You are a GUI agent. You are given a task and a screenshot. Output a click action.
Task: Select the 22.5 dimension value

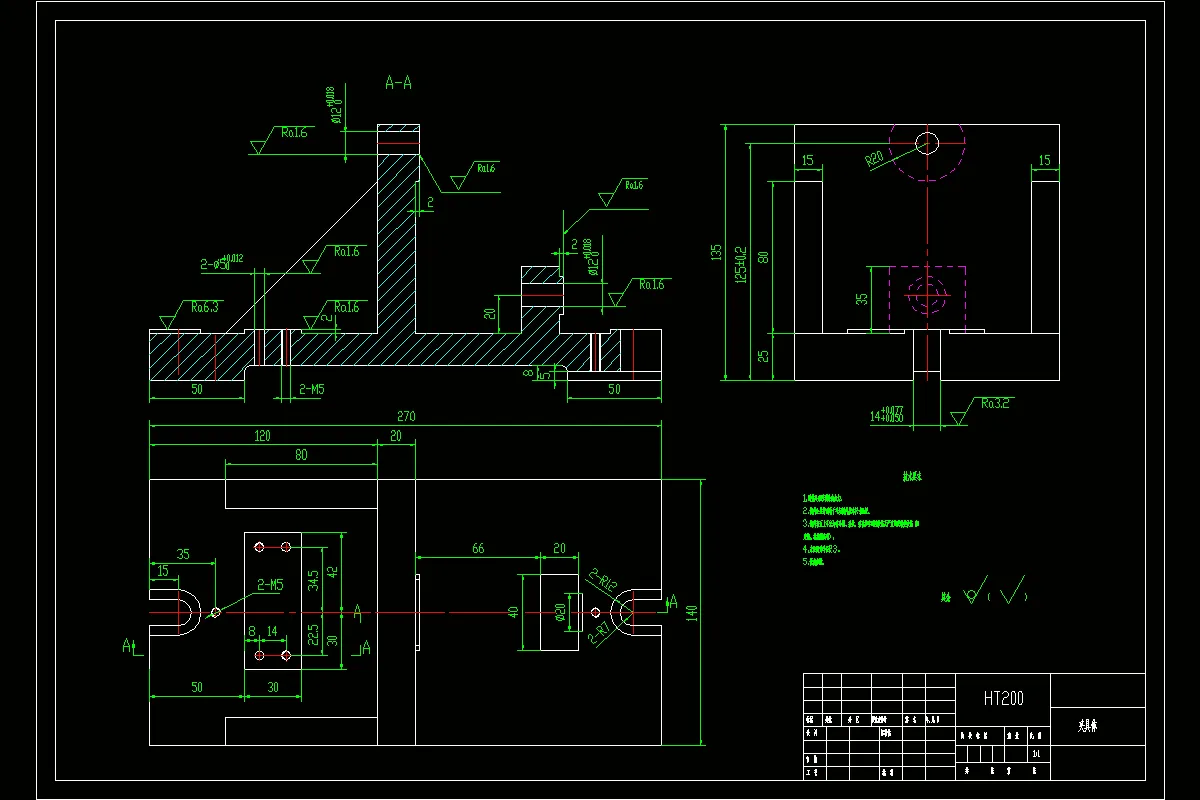[x=313, y=636]
